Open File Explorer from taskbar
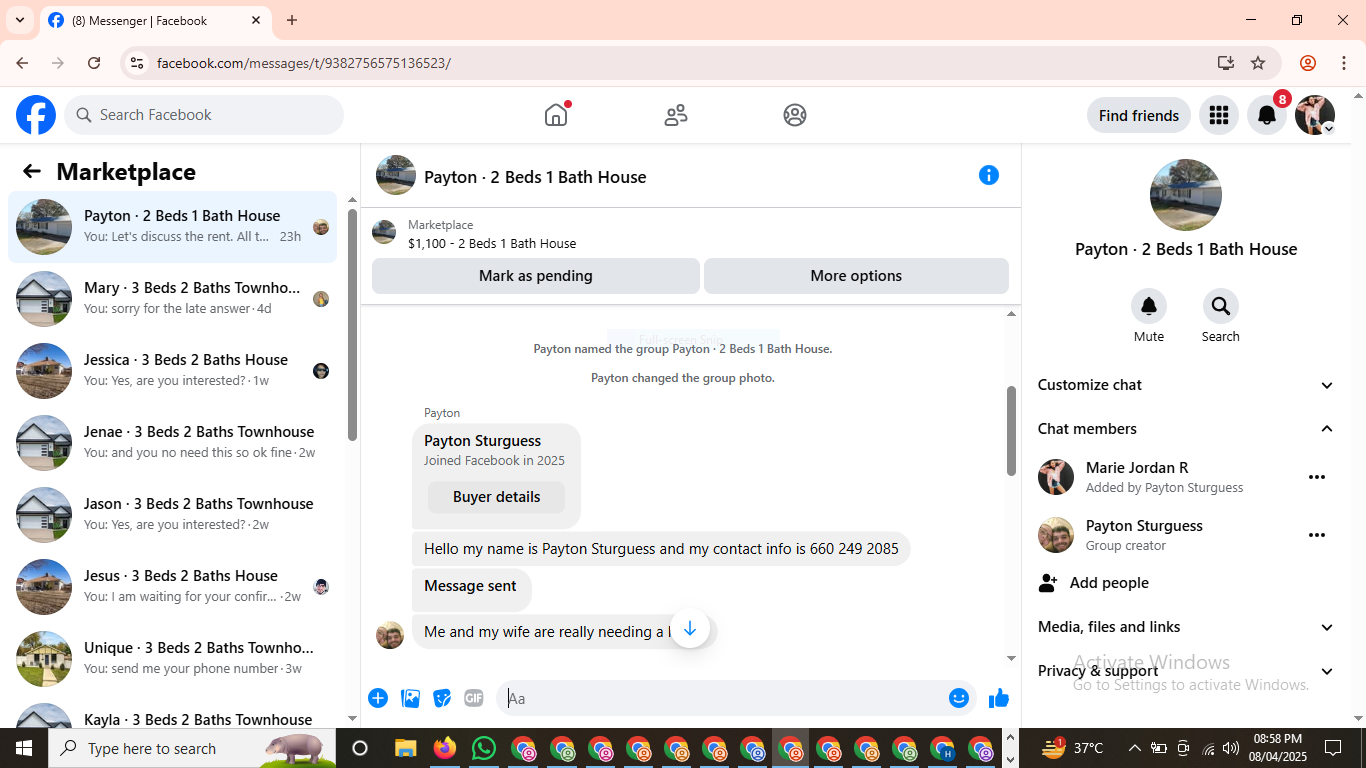 coord(405,748)
